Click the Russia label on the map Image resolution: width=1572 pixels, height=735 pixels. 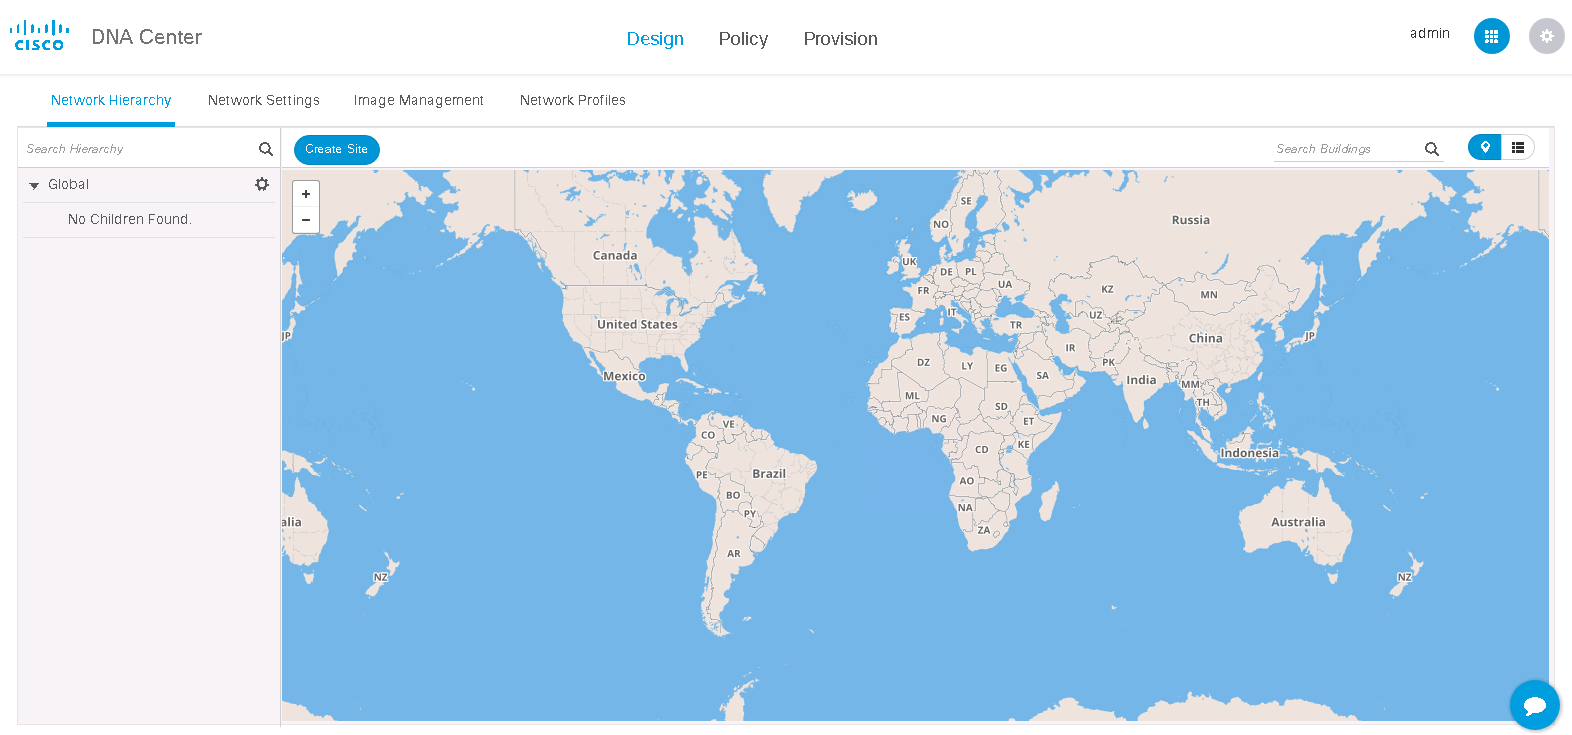click(1191, 220)
